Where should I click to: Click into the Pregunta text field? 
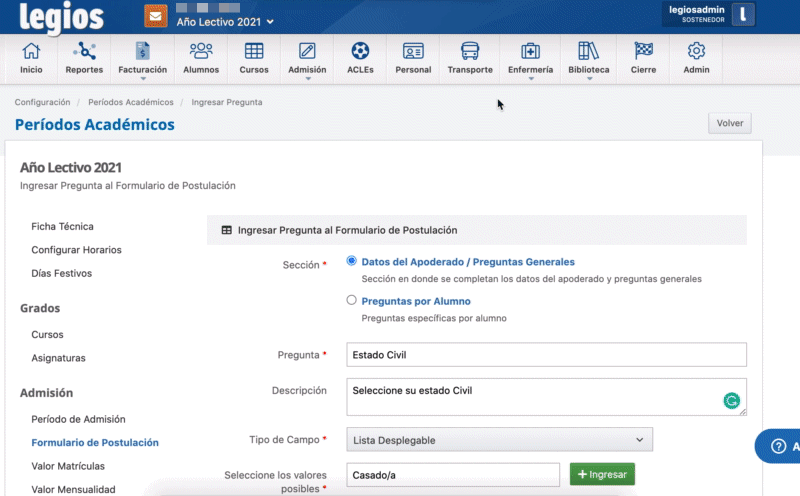tap(546, 355)
